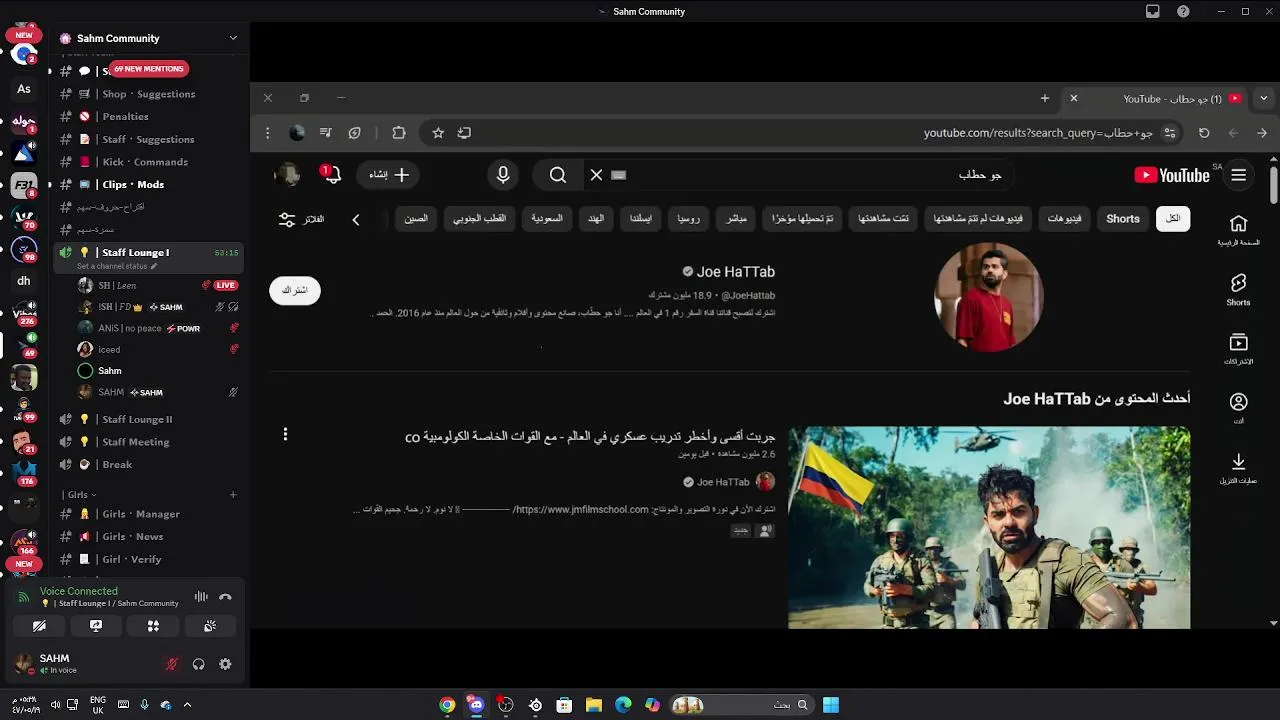The width and height of the screenshot is (1280, 720).
Task: Toggle deafen headphones in Discord
Action: [x=198, y=664]
